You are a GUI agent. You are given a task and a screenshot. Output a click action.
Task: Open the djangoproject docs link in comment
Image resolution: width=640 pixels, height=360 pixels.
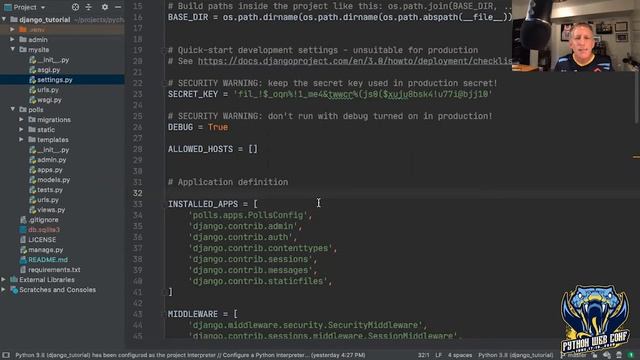click(x=355, y=61)
